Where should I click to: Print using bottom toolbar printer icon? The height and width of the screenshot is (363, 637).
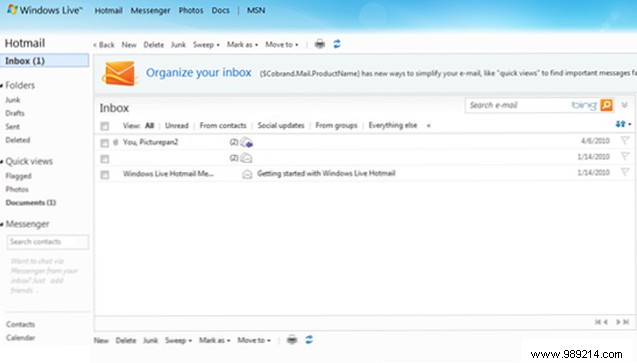coord(292,339)
